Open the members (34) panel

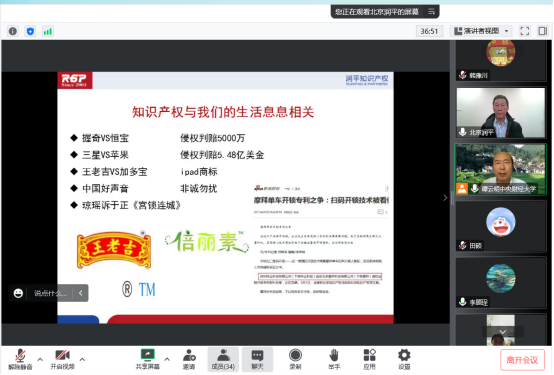[223, 359]
